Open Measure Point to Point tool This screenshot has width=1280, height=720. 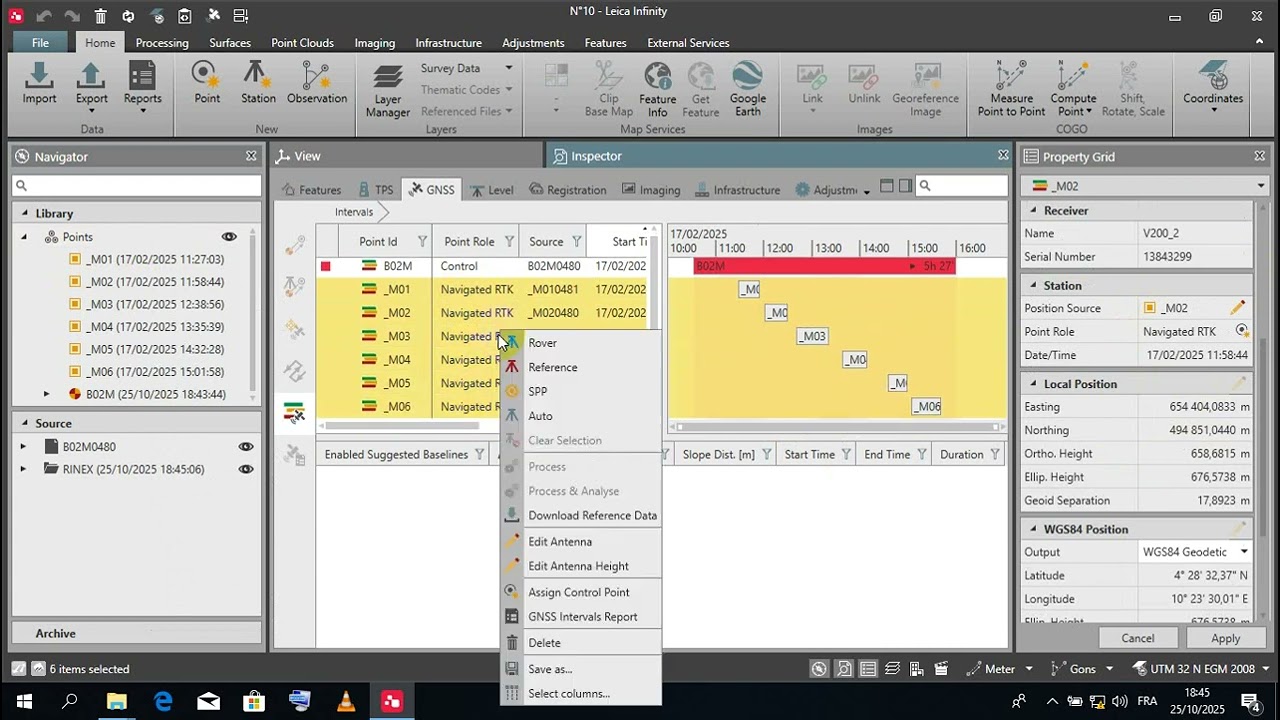[x=1011, y=90]
